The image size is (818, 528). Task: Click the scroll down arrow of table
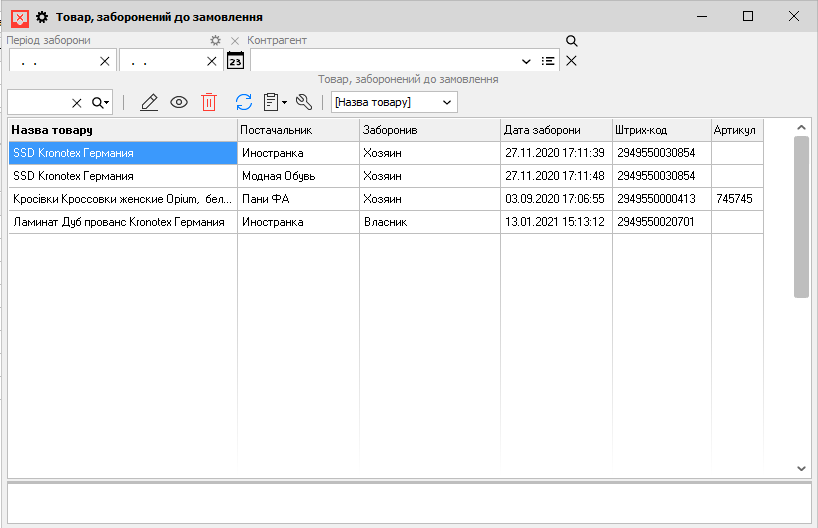(802, 468)
